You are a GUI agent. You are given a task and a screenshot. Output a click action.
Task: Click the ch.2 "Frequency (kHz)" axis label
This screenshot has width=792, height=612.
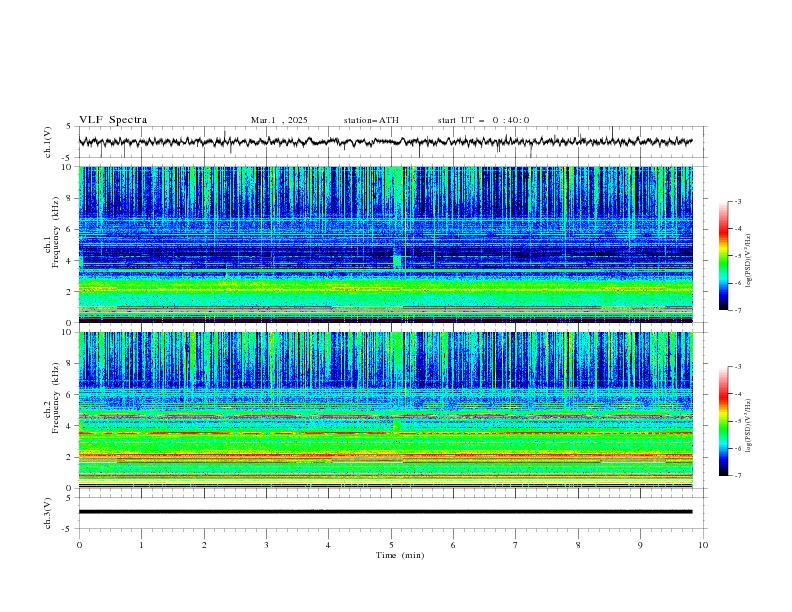tap(55, 398)
